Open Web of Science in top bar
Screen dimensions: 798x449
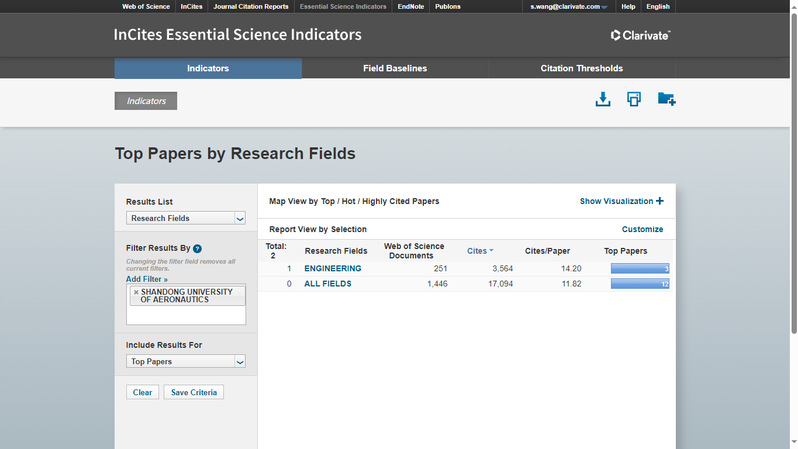pos(146,7)
